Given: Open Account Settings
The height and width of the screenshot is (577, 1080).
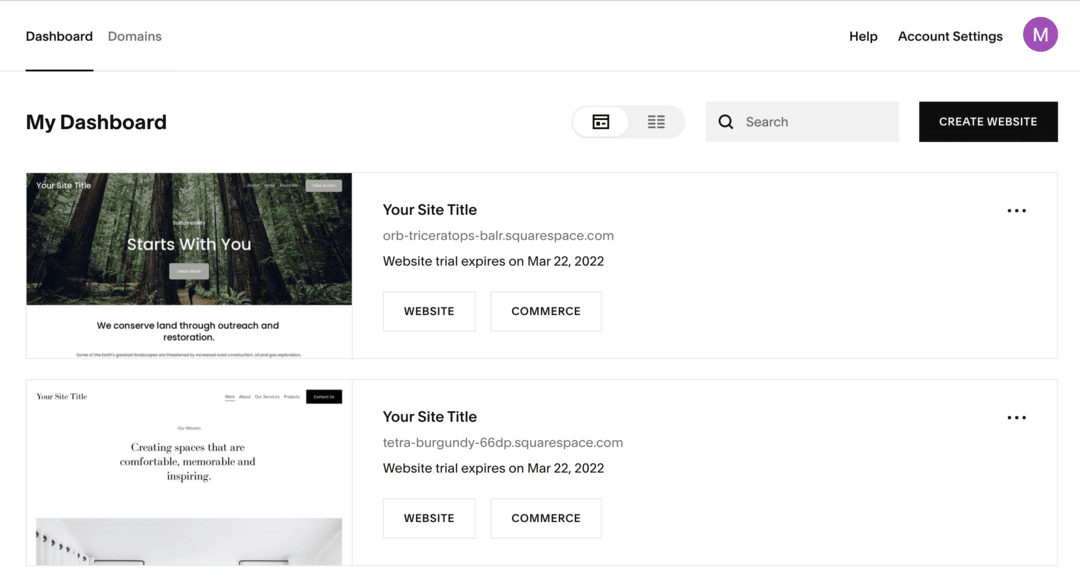Looking at the screenshot, I should (x=949, y=36).
